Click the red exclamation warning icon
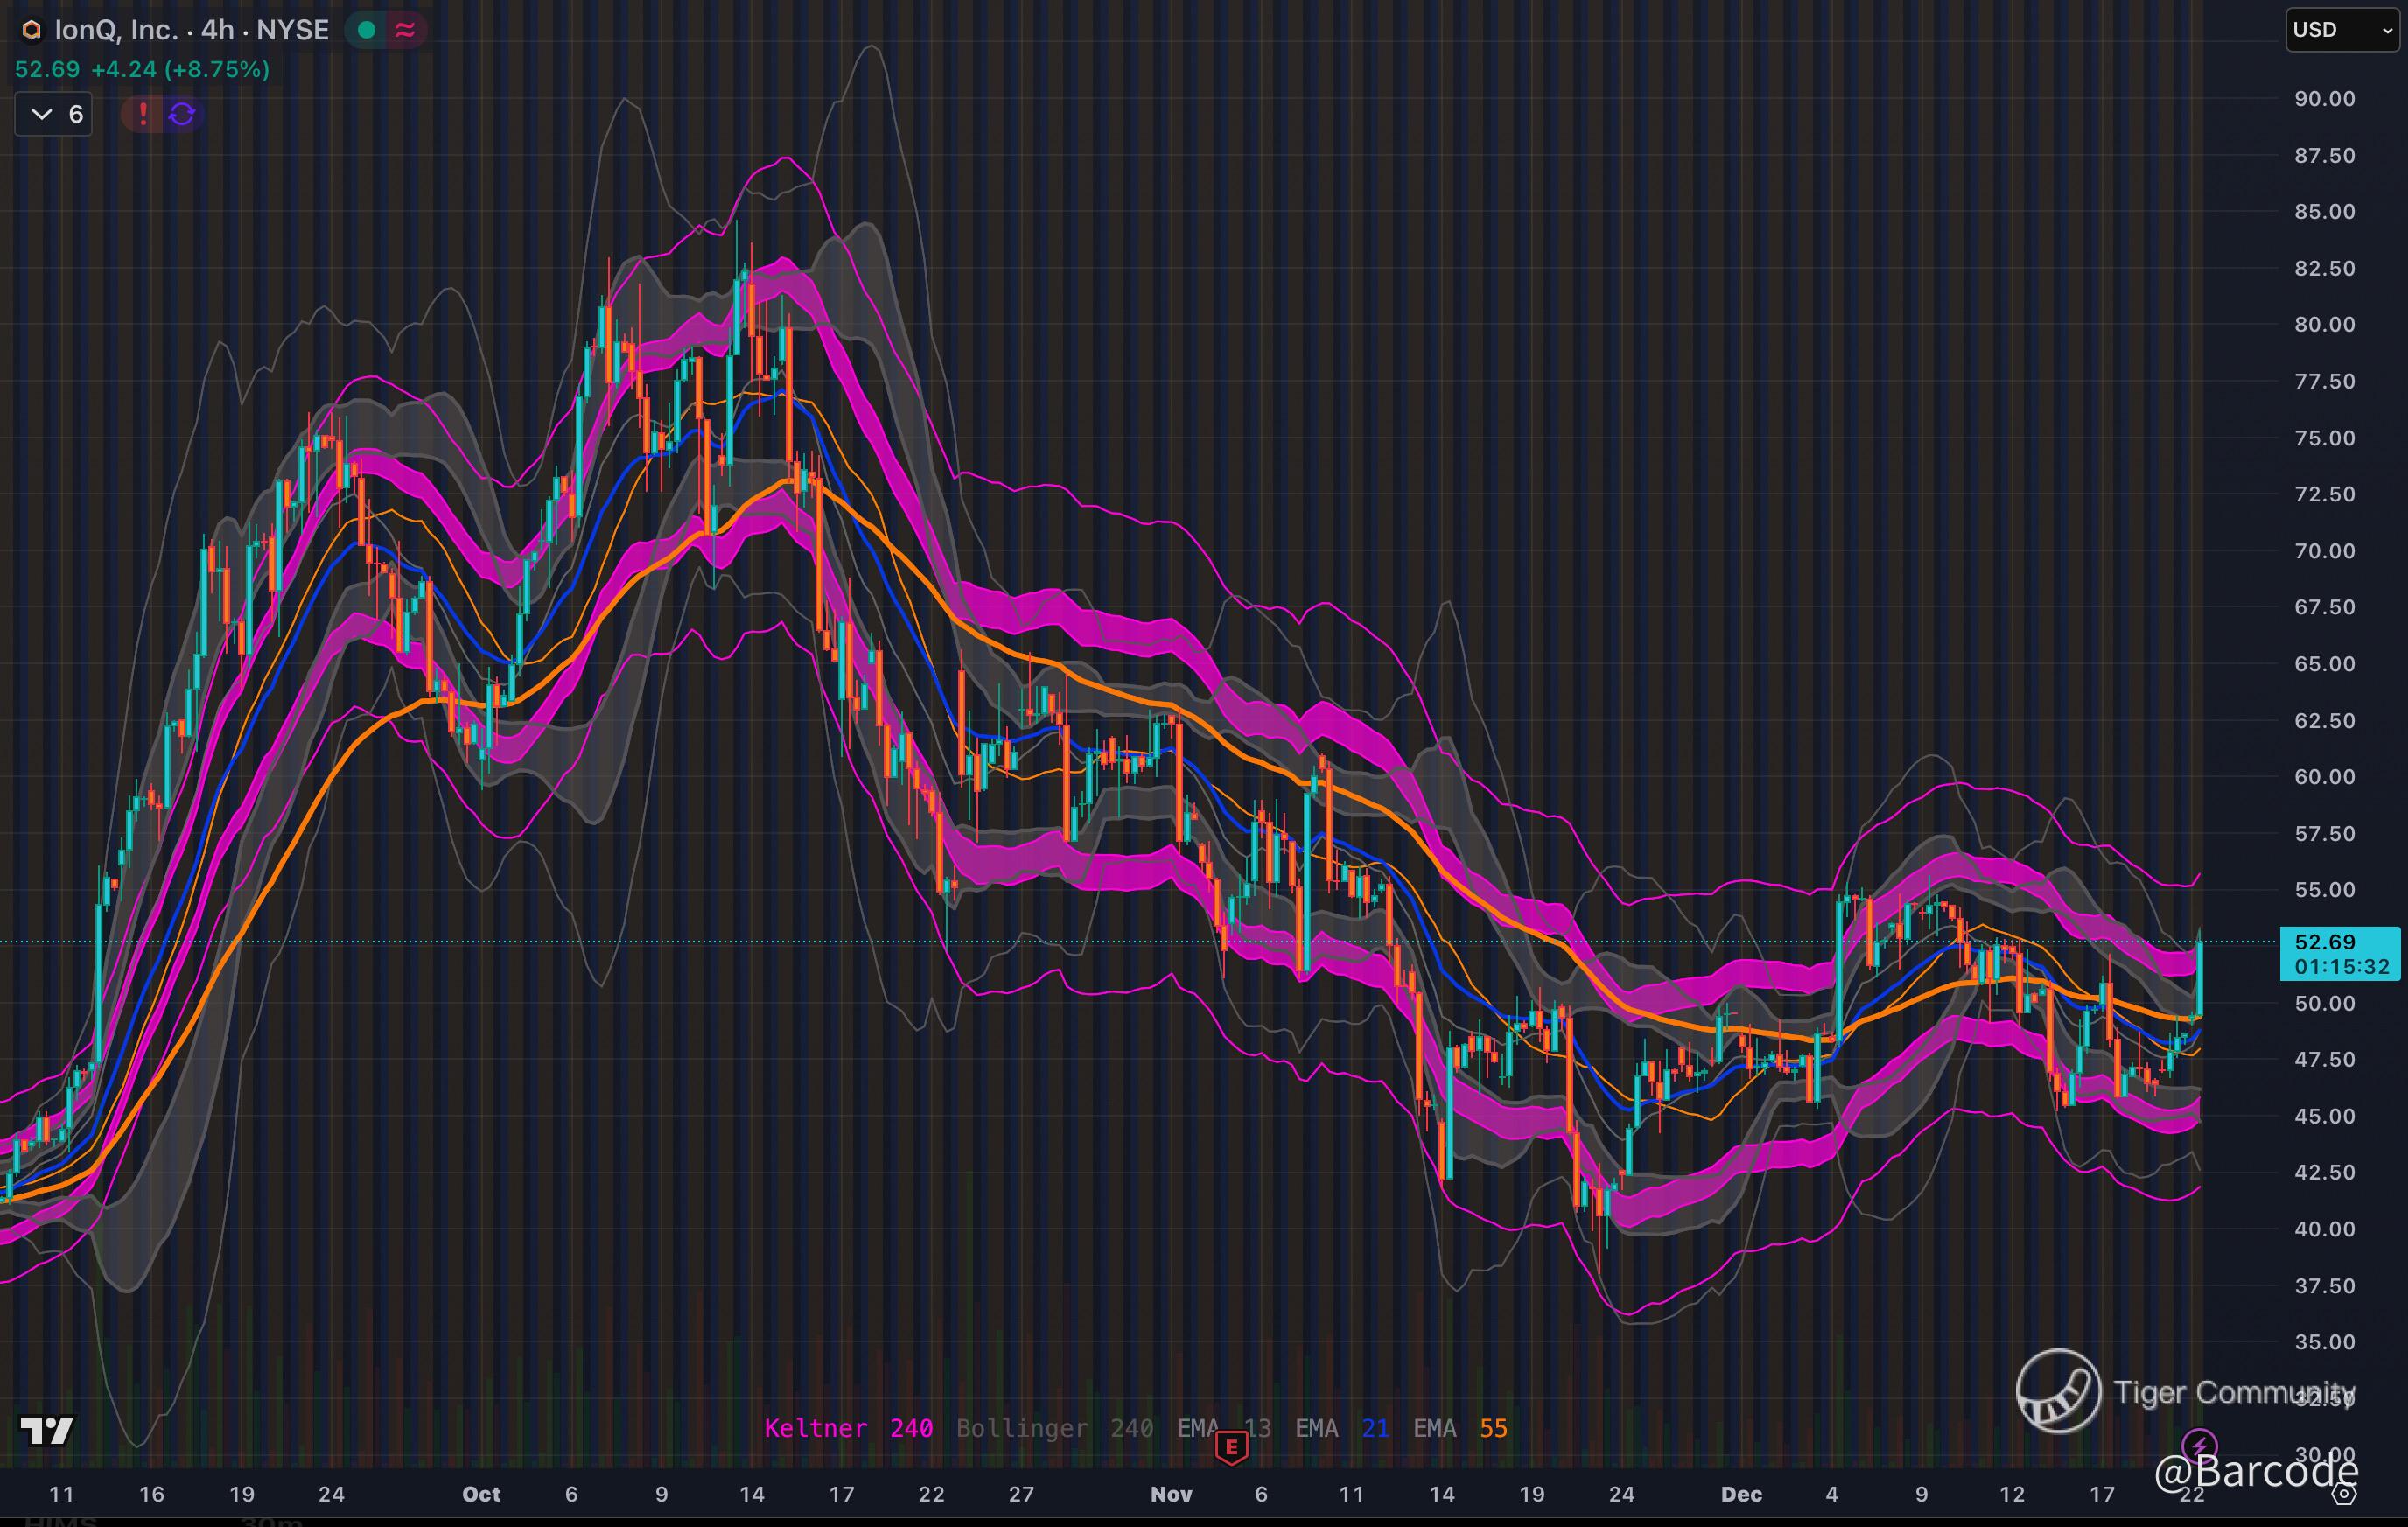 (143, 114)
